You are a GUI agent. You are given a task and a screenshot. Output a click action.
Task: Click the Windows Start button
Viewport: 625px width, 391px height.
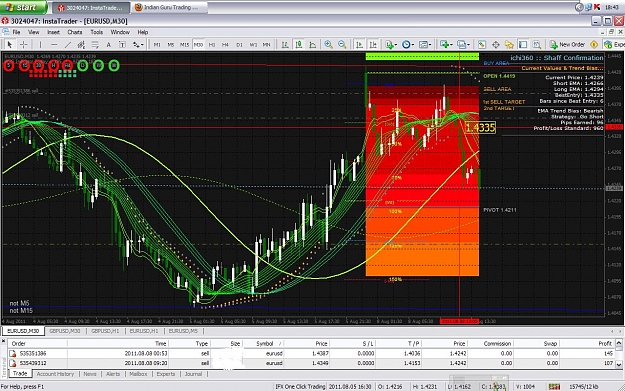pos(23,7)
